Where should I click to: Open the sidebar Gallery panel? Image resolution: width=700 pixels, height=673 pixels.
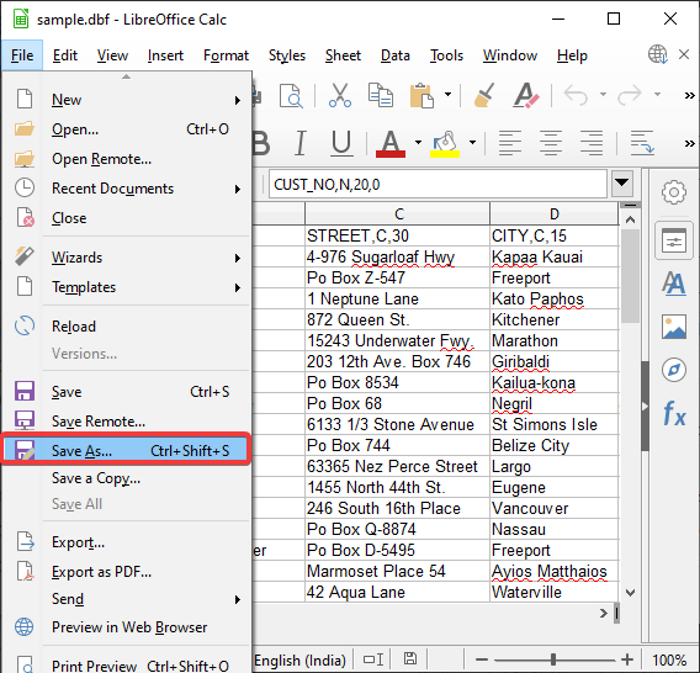674,327
